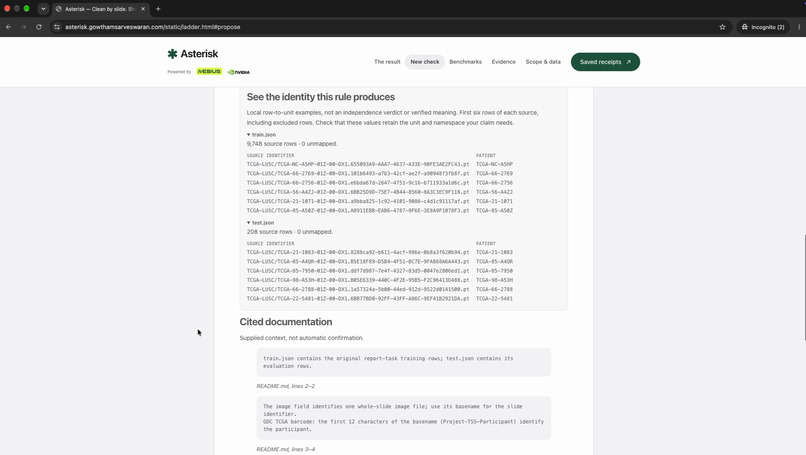Screen dimensions: 806x455
Task: Click the quoted block about train.json rows
Action: [x=404, y=362]
